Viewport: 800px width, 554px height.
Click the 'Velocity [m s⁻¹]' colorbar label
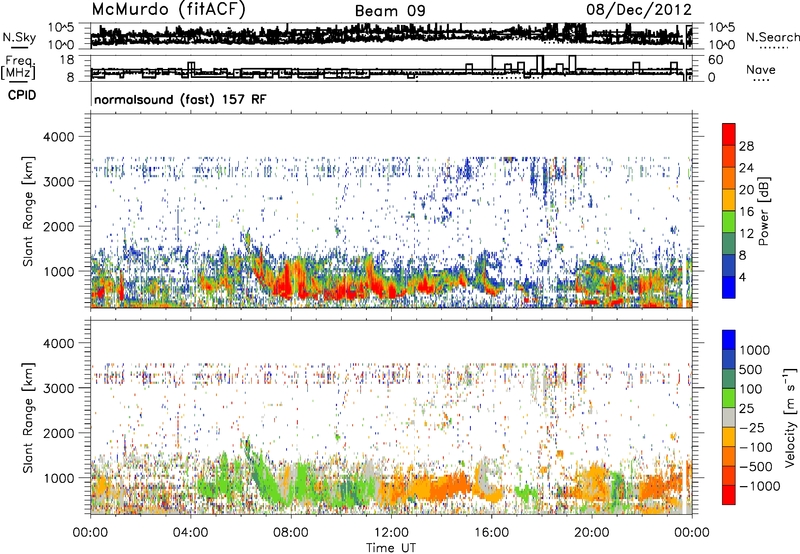(790, 417)
